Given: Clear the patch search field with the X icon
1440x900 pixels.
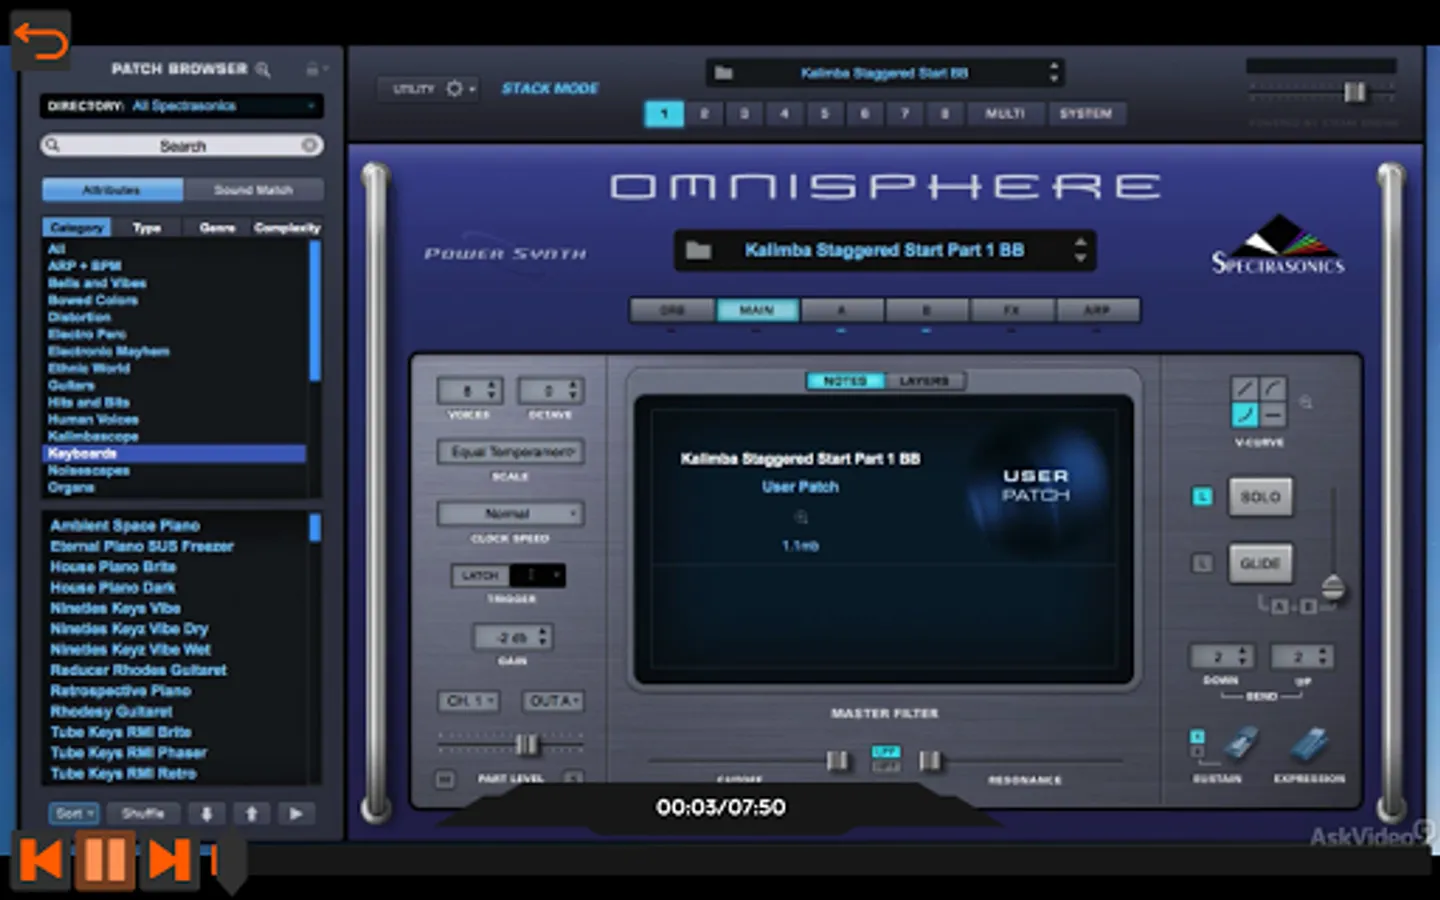Looking at the screenshot, I should click(x=310, y=146).
